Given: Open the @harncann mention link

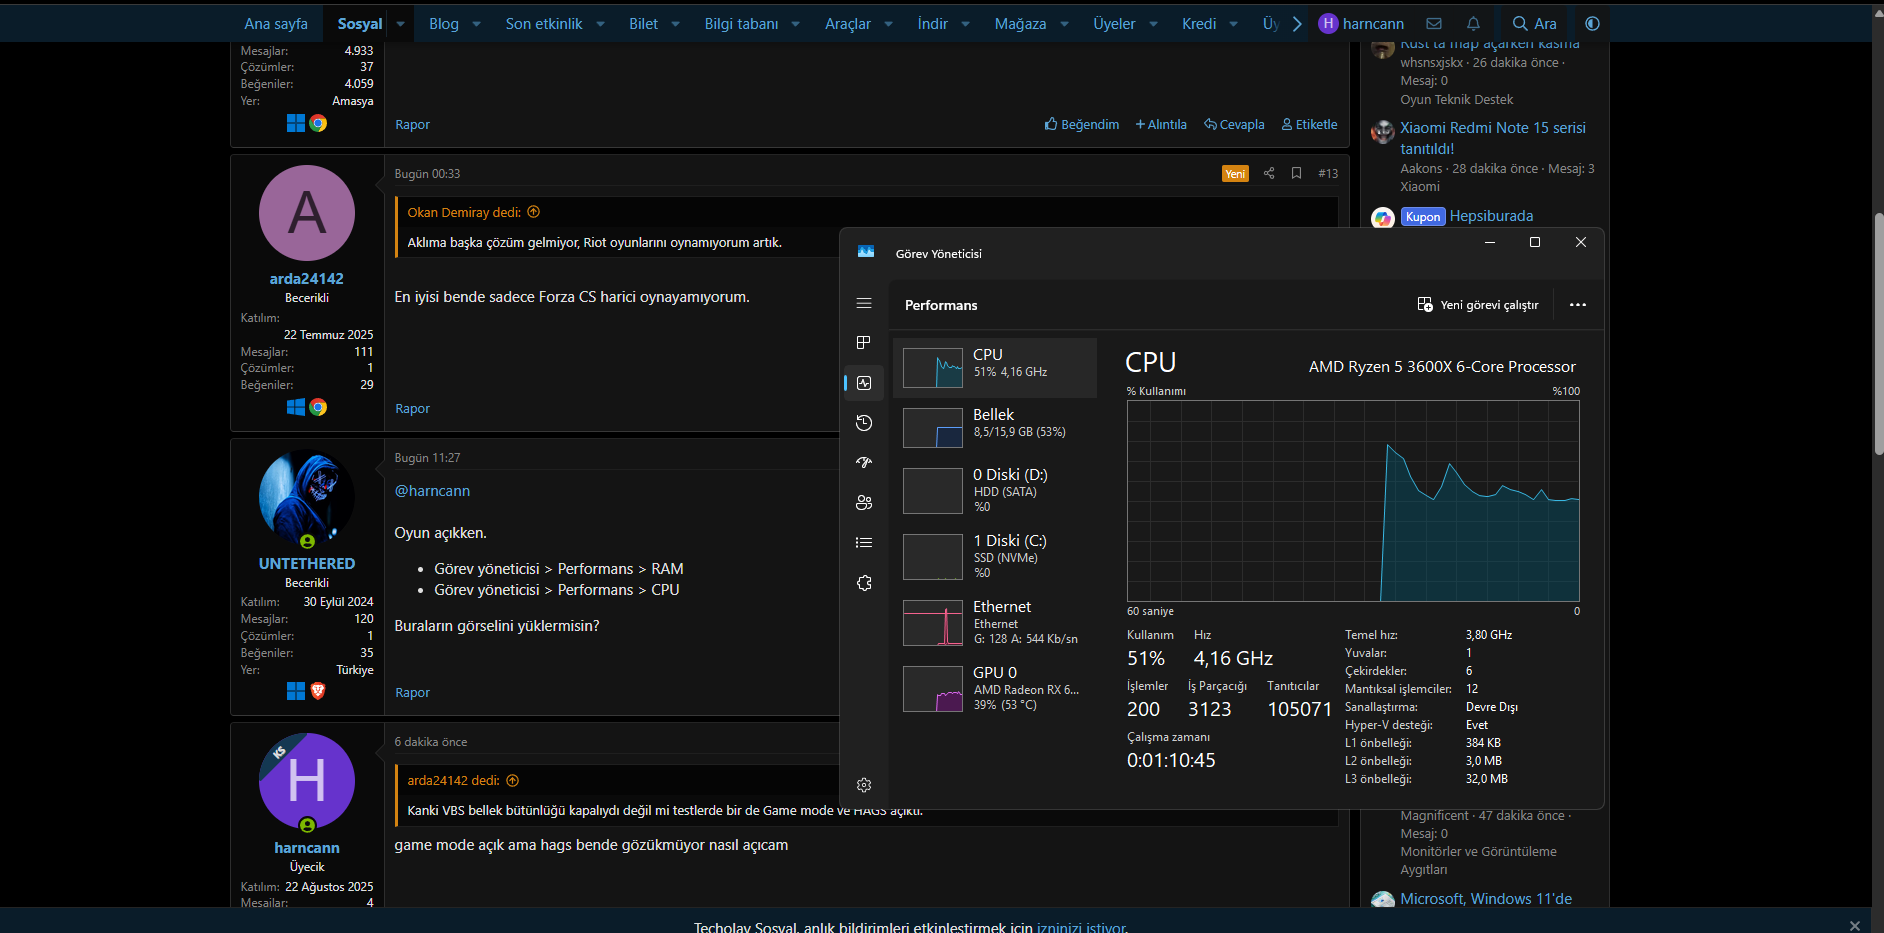Looking at the screenshot, I should click(x=432, y=491).
